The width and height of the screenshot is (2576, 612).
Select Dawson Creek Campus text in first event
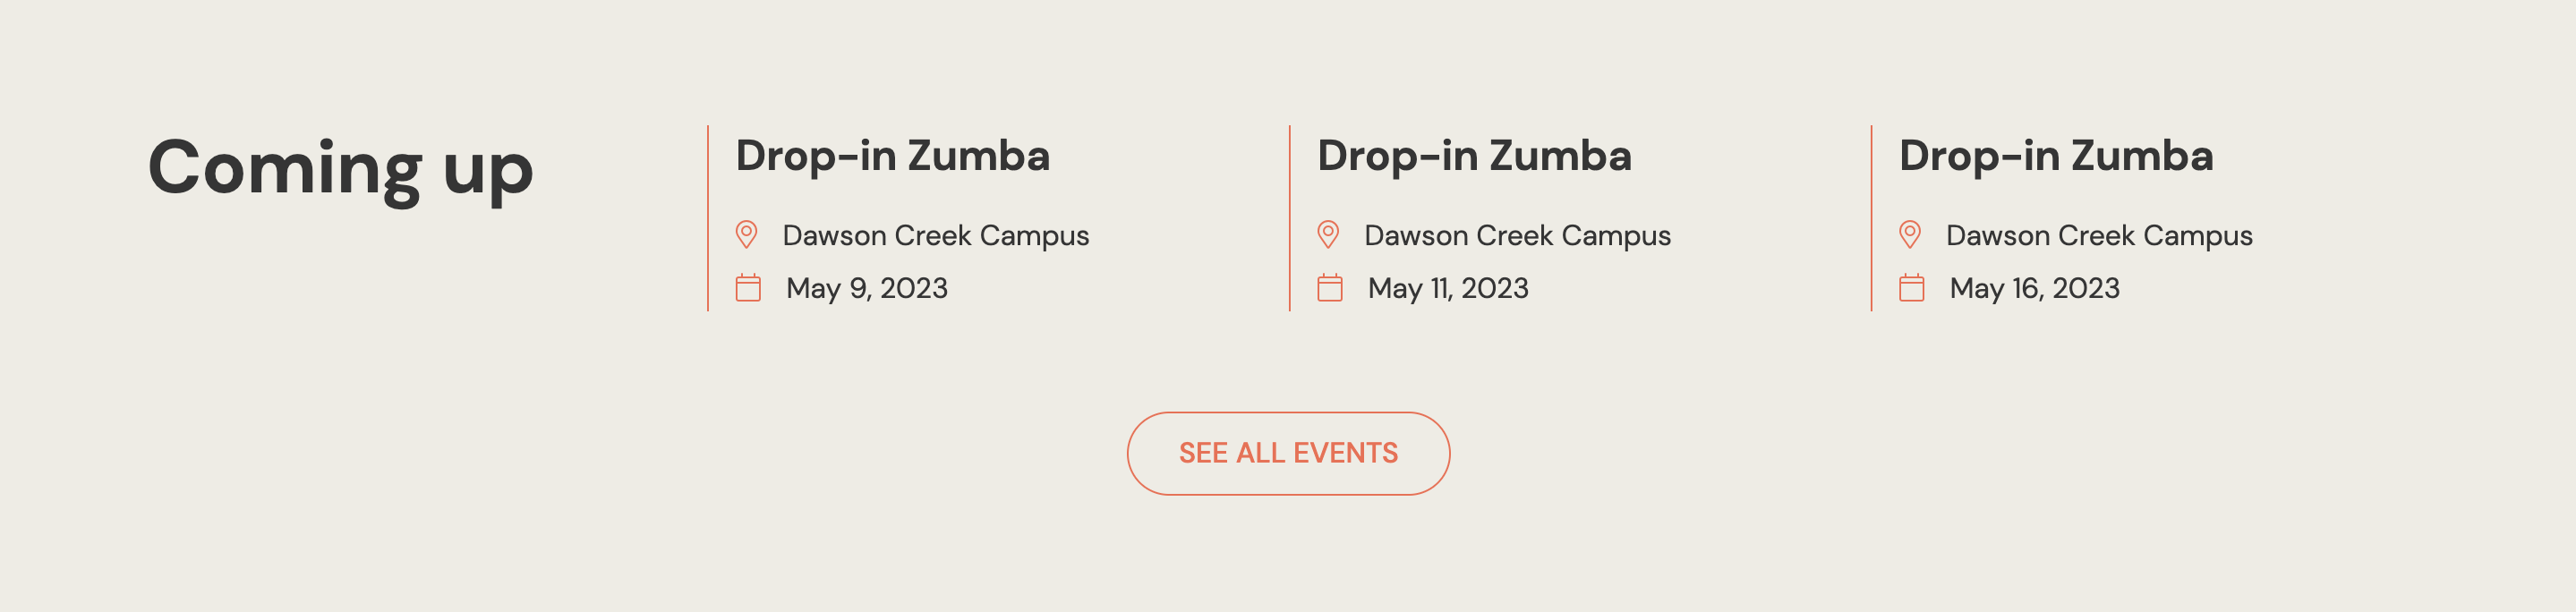tap(936, 236)
